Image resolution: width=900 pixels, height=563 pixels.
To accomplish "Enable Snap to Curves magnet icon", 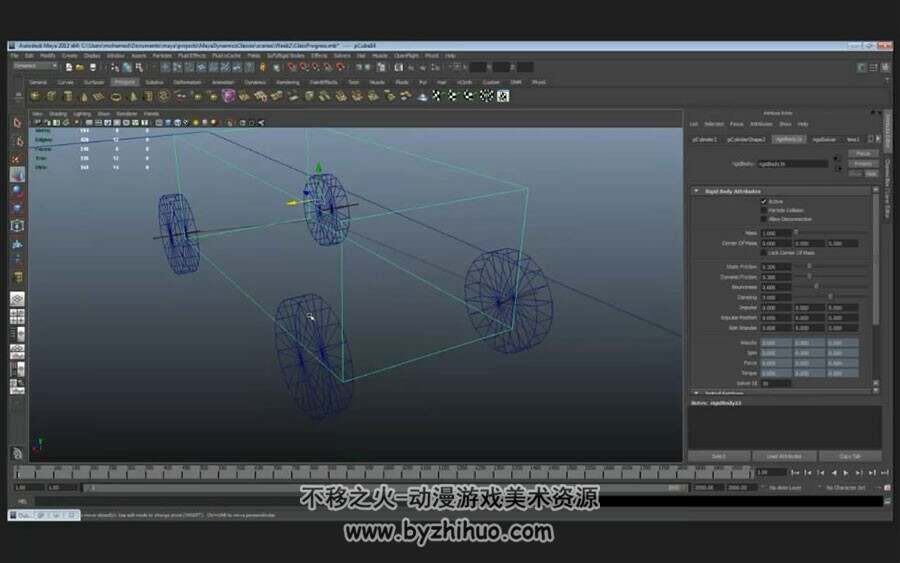I will pos(304,67).
